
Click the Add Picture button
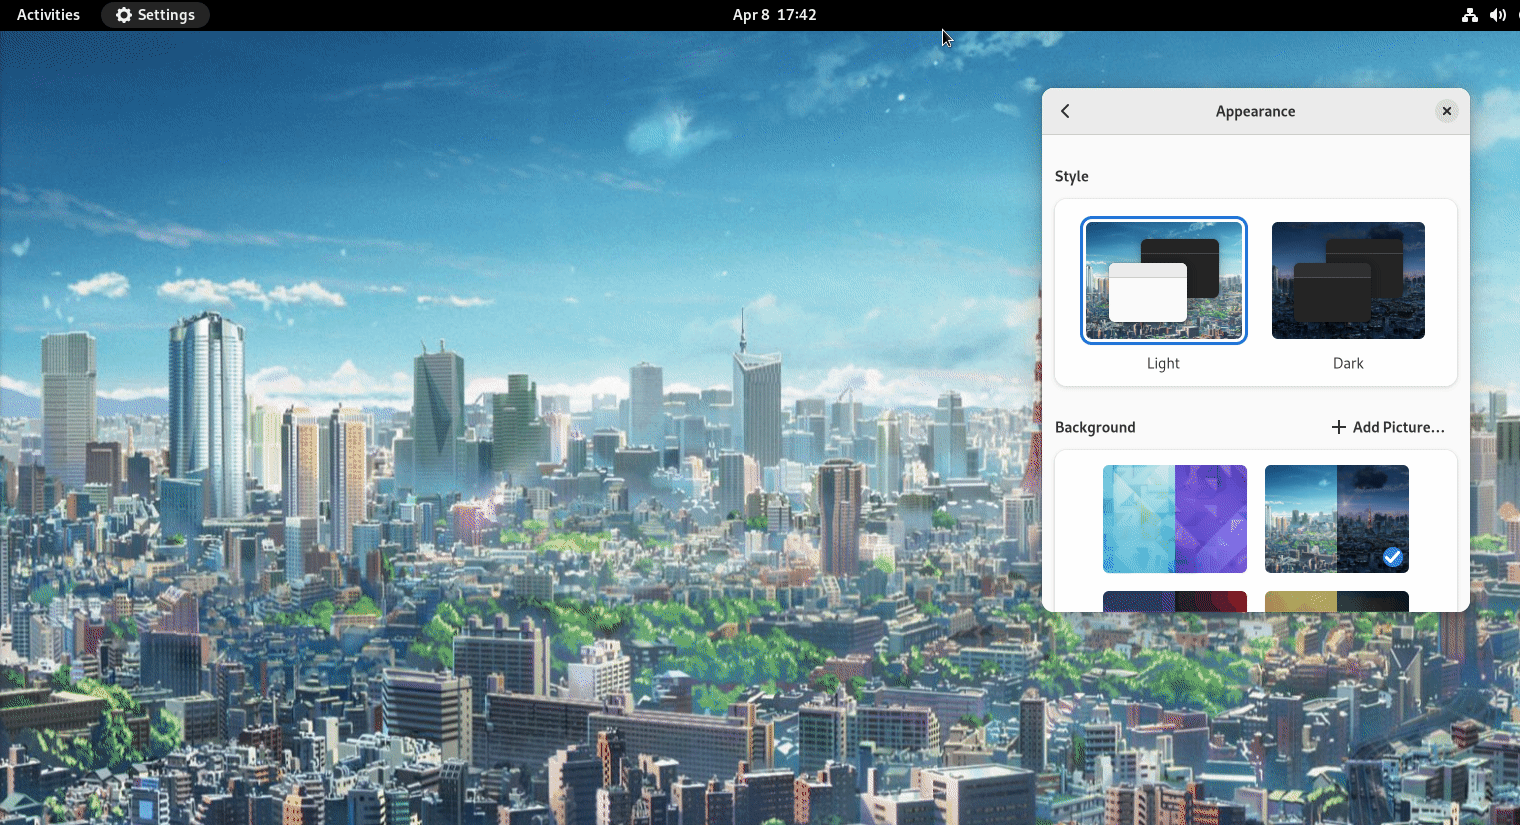click(1388, 427)
